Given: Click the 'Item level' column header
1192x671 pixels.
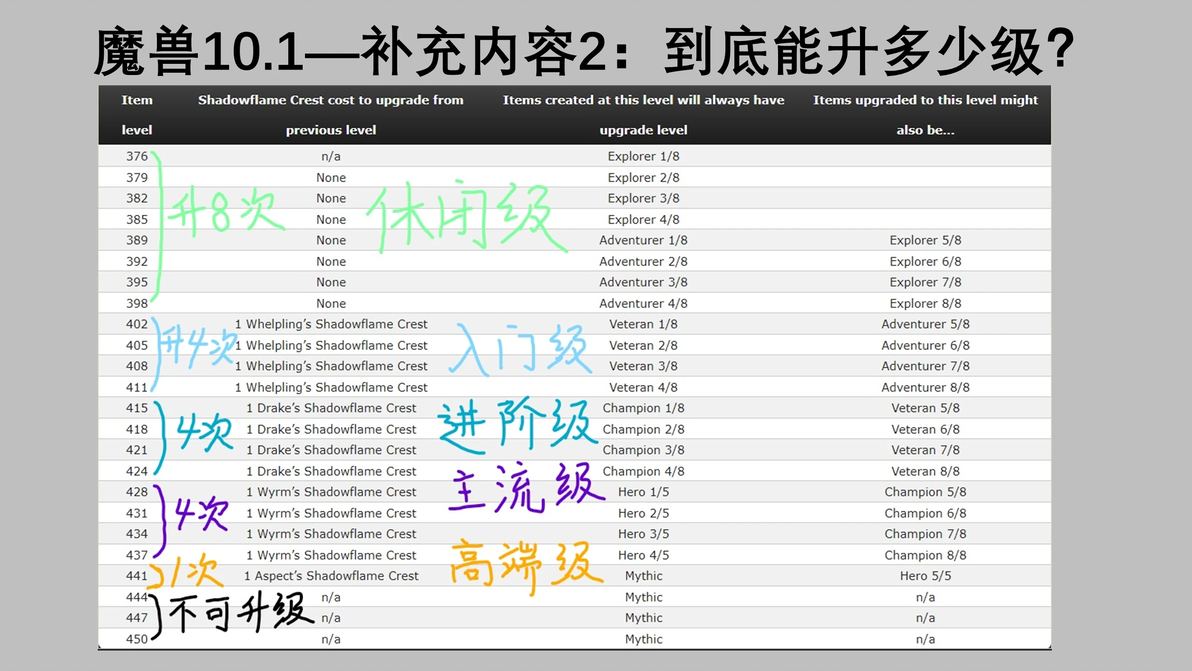Looking at the screenshot, I should click(137, 115).
